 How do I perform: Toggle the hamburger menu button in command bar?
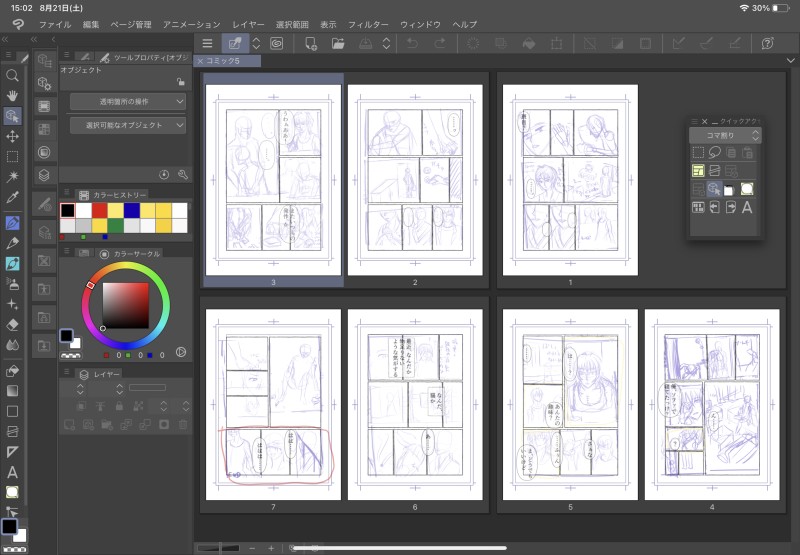click(x=207, y=43)
